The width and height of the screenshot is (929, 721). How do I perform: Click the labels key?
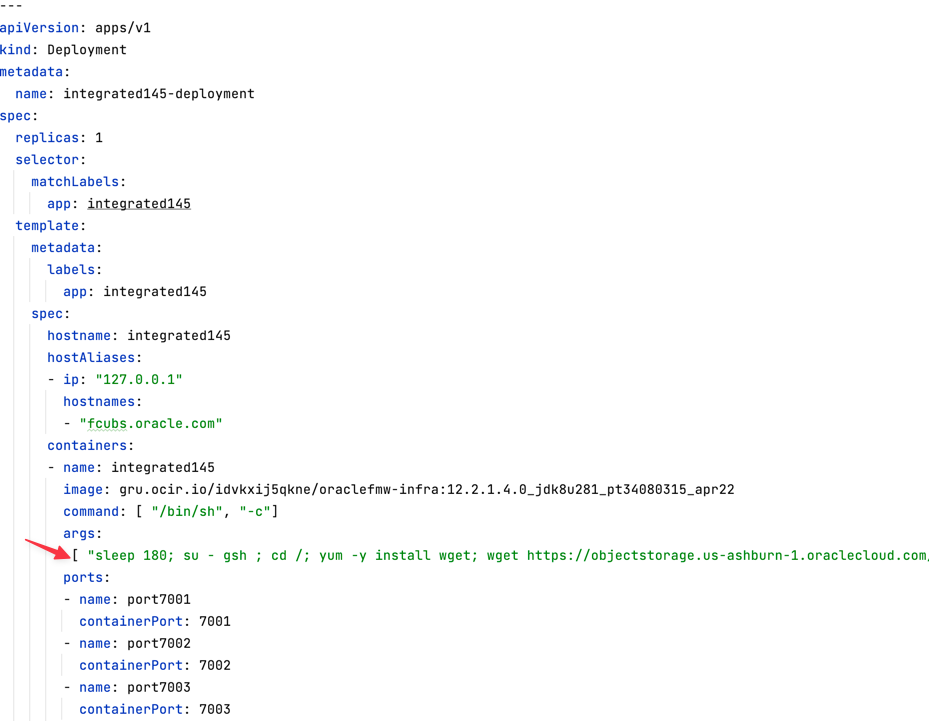pyautogui.click(x=71, y=270)
